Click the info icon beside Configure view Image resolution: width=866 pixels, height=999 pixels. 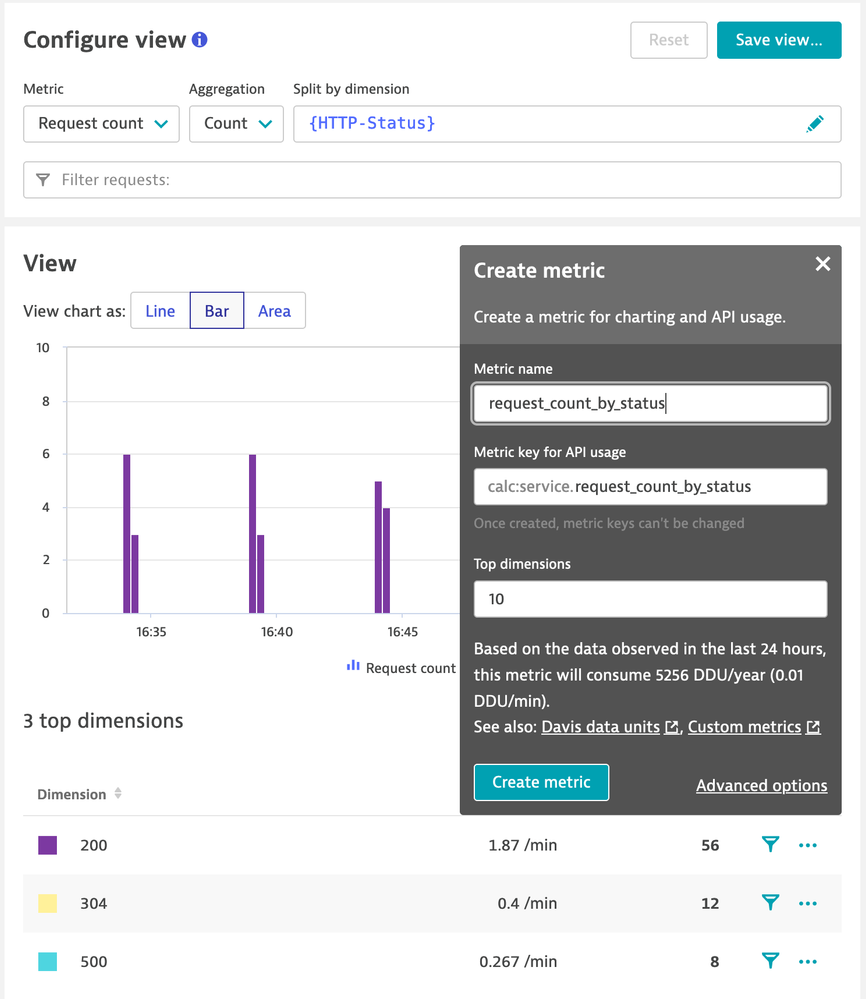click(200, 40)
